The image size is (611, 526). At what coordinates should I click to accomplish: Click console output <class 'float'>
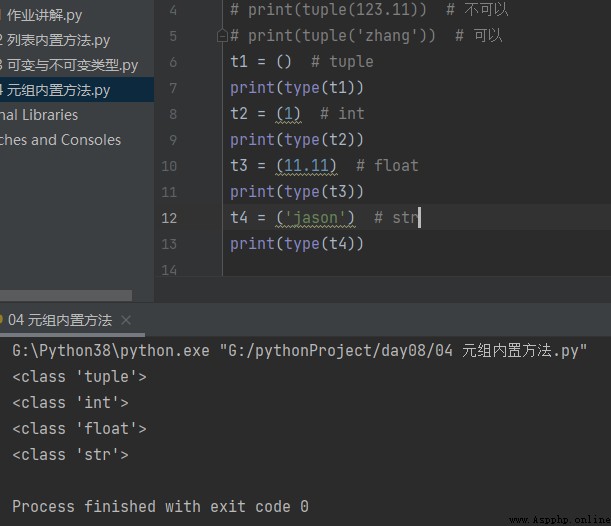click(79, 429)
